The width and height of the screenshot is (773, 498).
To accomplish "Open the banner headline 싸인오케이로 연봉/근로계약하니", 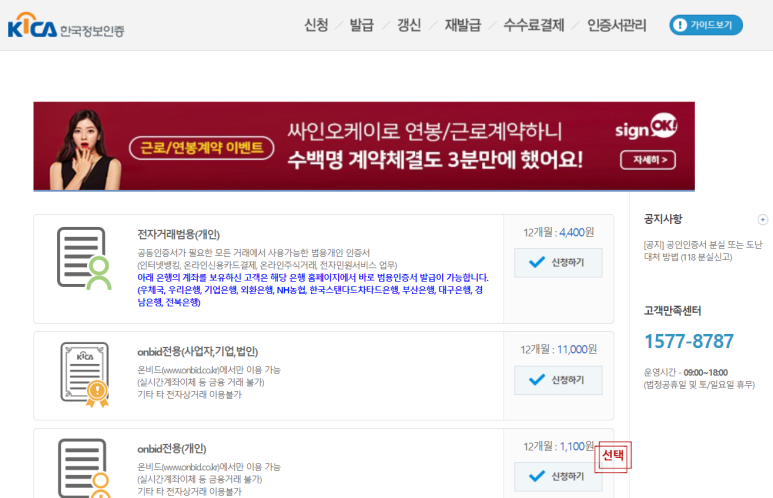I will (424, 131).
